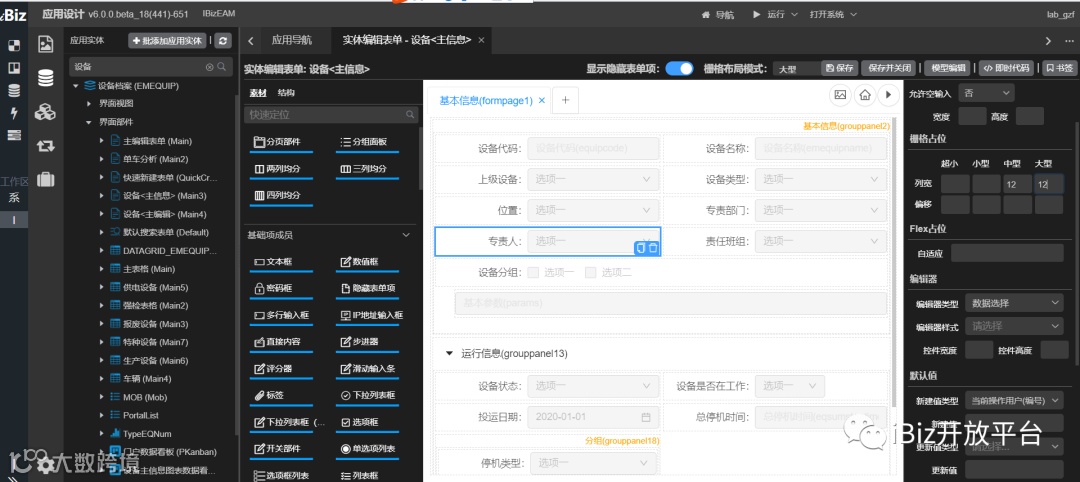Viewport: 1080px width, 482px height.
Task: Click the refresh icon next to 批添加应用实体
Action: pyautogui.click(x=222, y=41)
